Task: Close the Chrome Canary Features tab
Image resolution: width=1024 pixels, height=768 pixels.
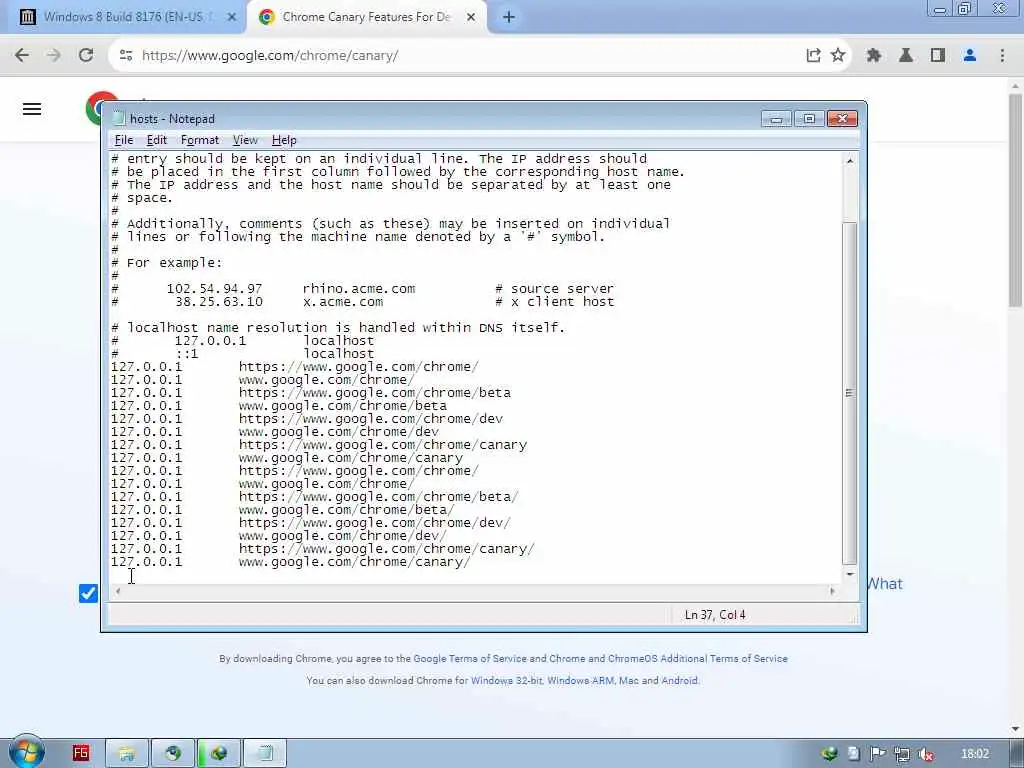Action: coord(471,18)
